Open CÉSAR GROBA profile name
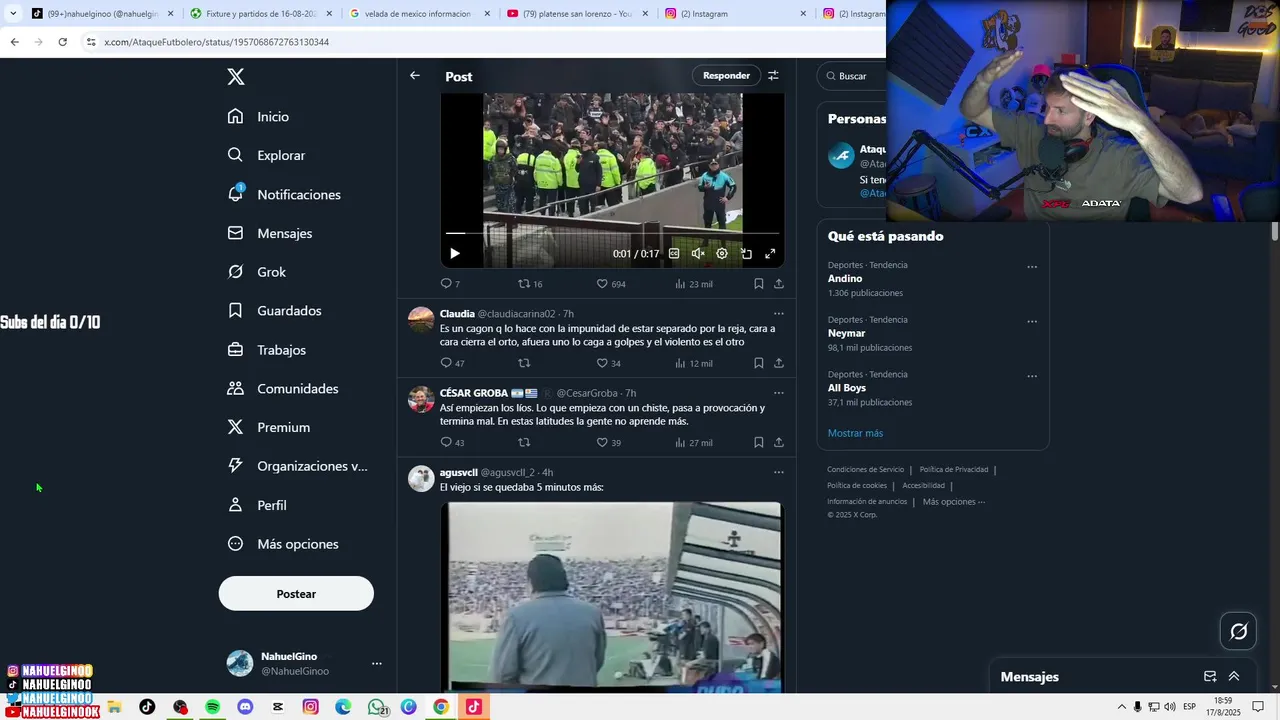Screen dimensions: 1280x720 pyautogui.click(x=474, y=393)
